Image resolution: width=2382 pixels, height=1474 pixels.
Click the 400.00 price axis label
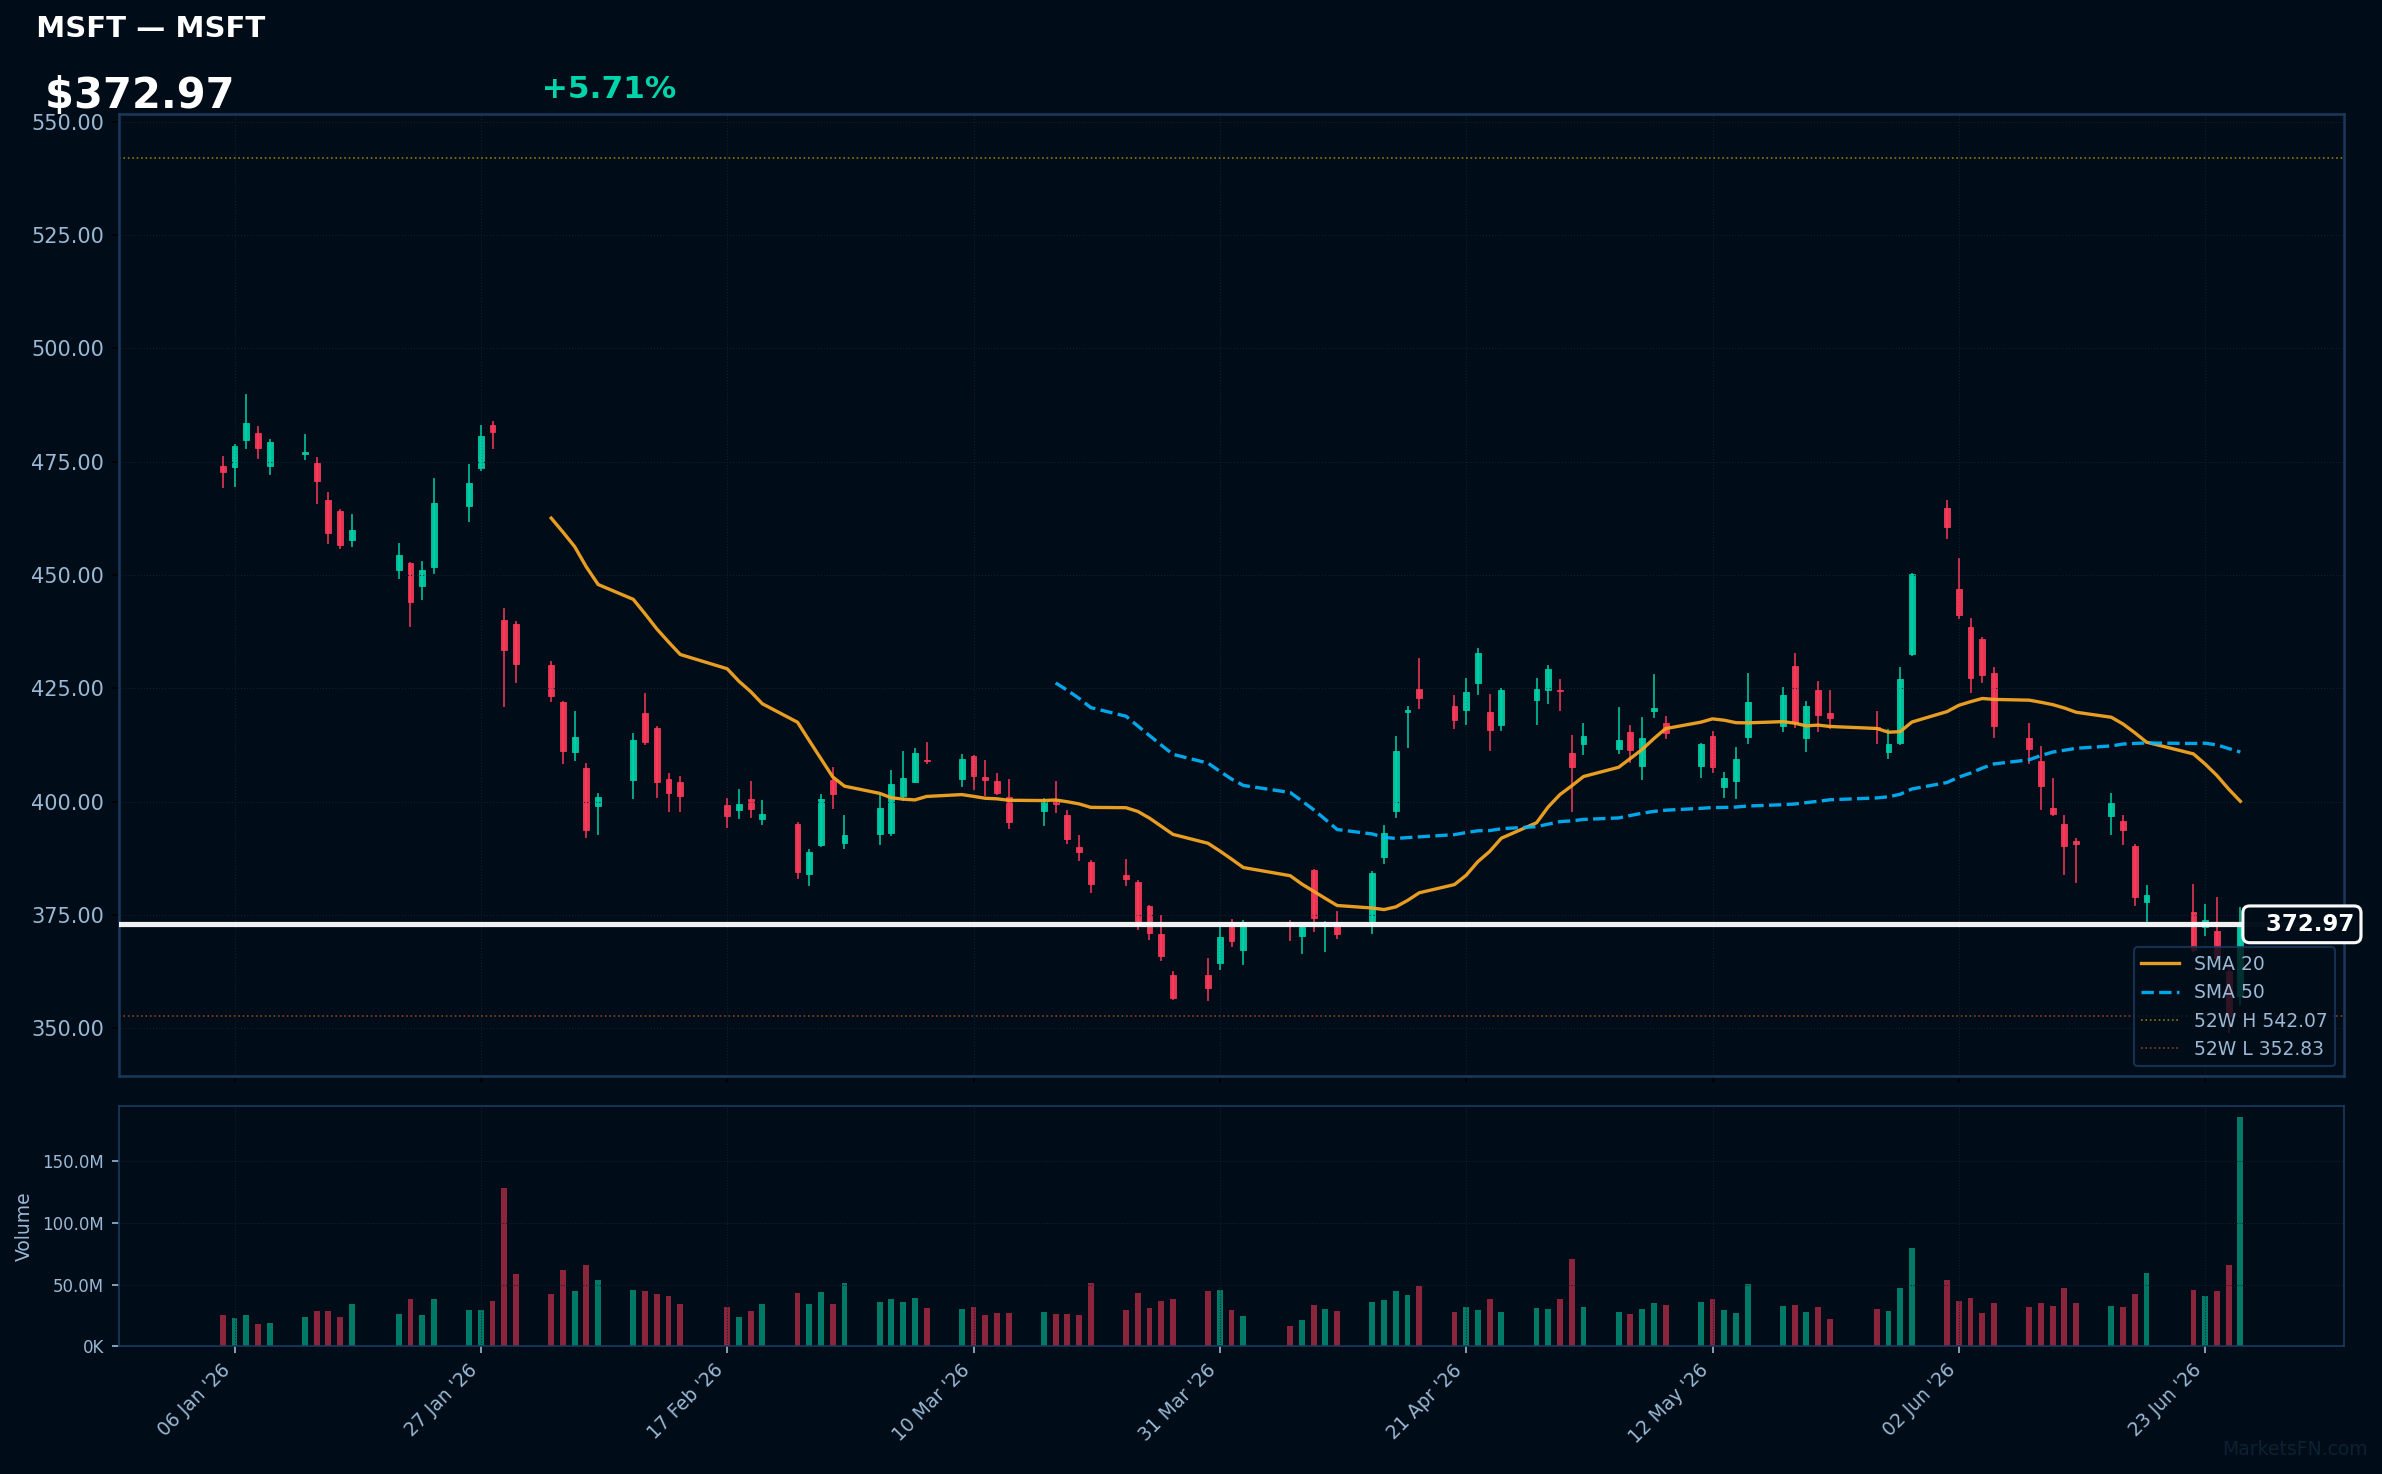pyautogui.click(x=68, y=803)
